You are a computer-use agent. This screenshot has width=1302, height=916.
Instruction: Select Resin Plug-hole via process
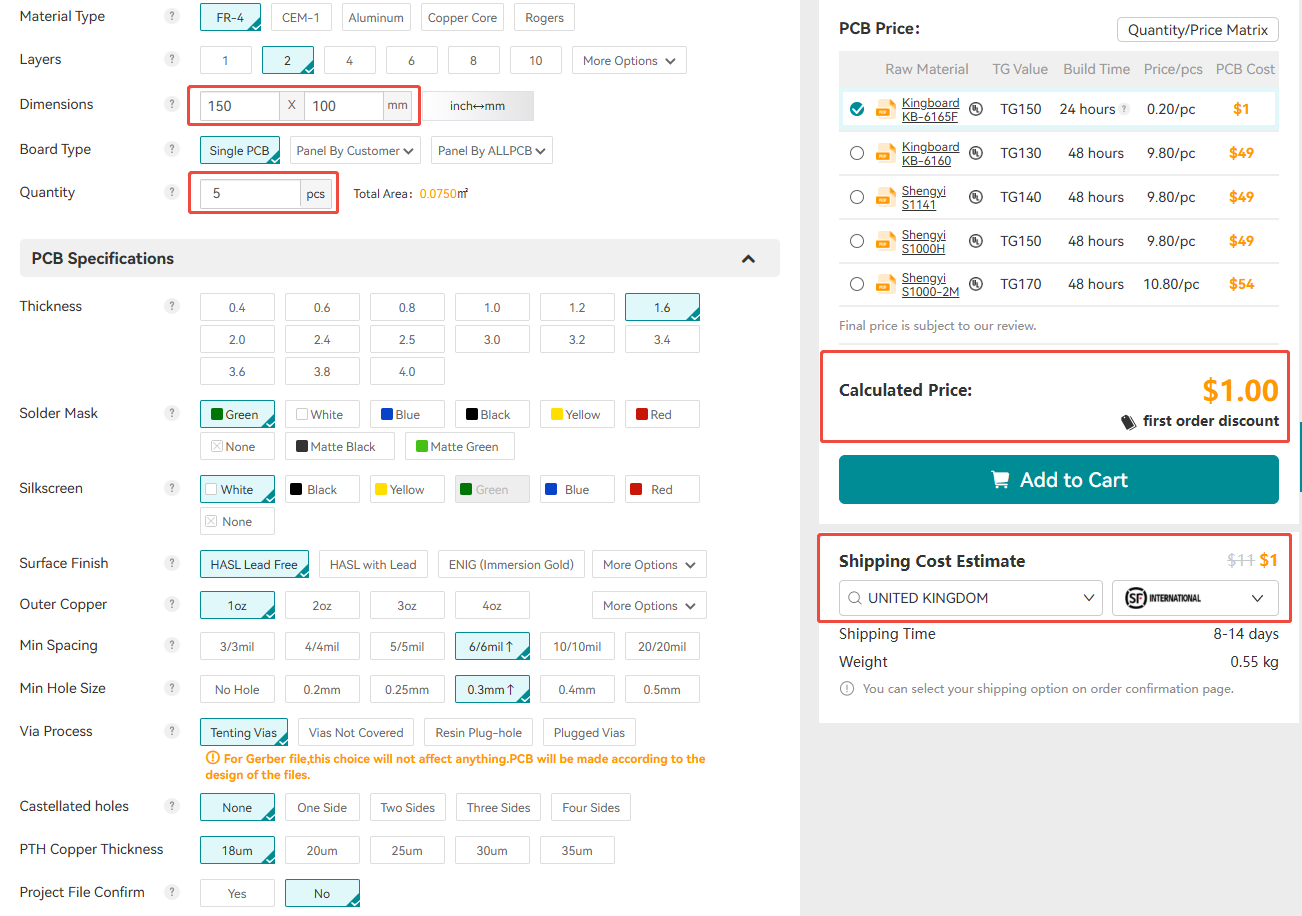tap(479, 732)
